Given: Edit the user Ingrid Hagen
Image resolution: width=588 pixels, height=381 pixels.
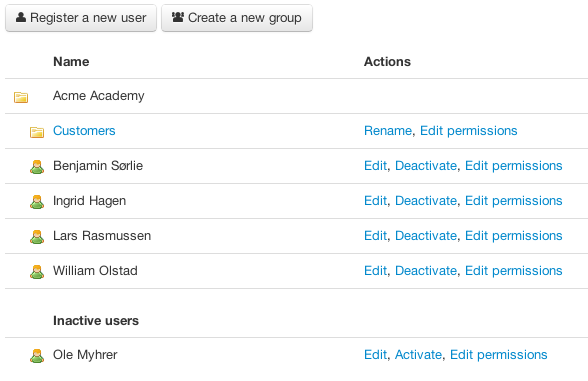Looking at the screenshot, I should [x=375, y=201].
